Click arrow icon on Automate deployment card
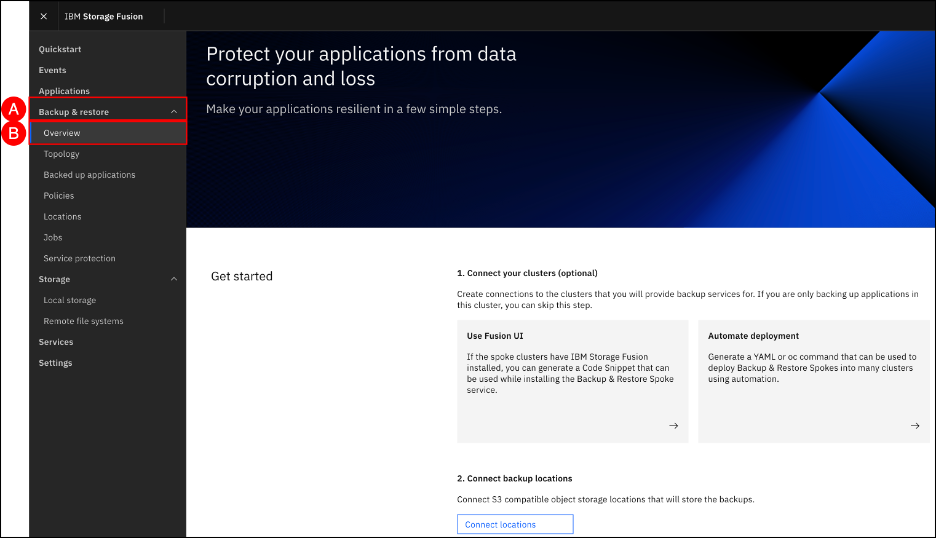This screenshot has height=538, width=936. point(914,426)
